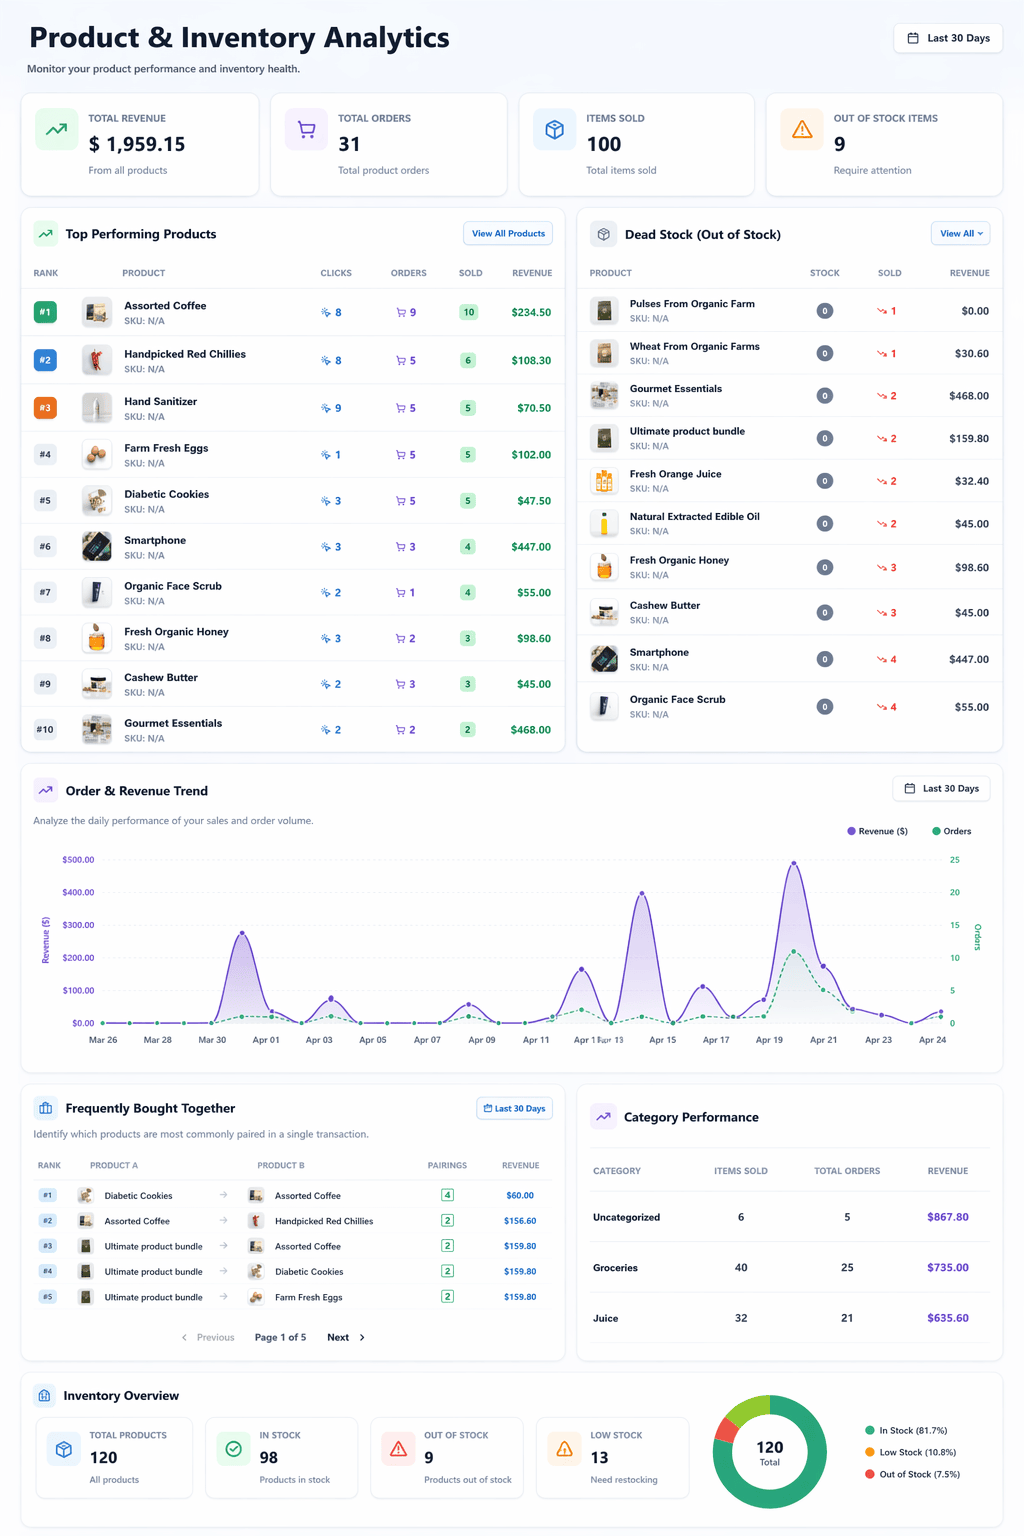Click the sold badge 10 for Assorted Coffee

[468, 312]
